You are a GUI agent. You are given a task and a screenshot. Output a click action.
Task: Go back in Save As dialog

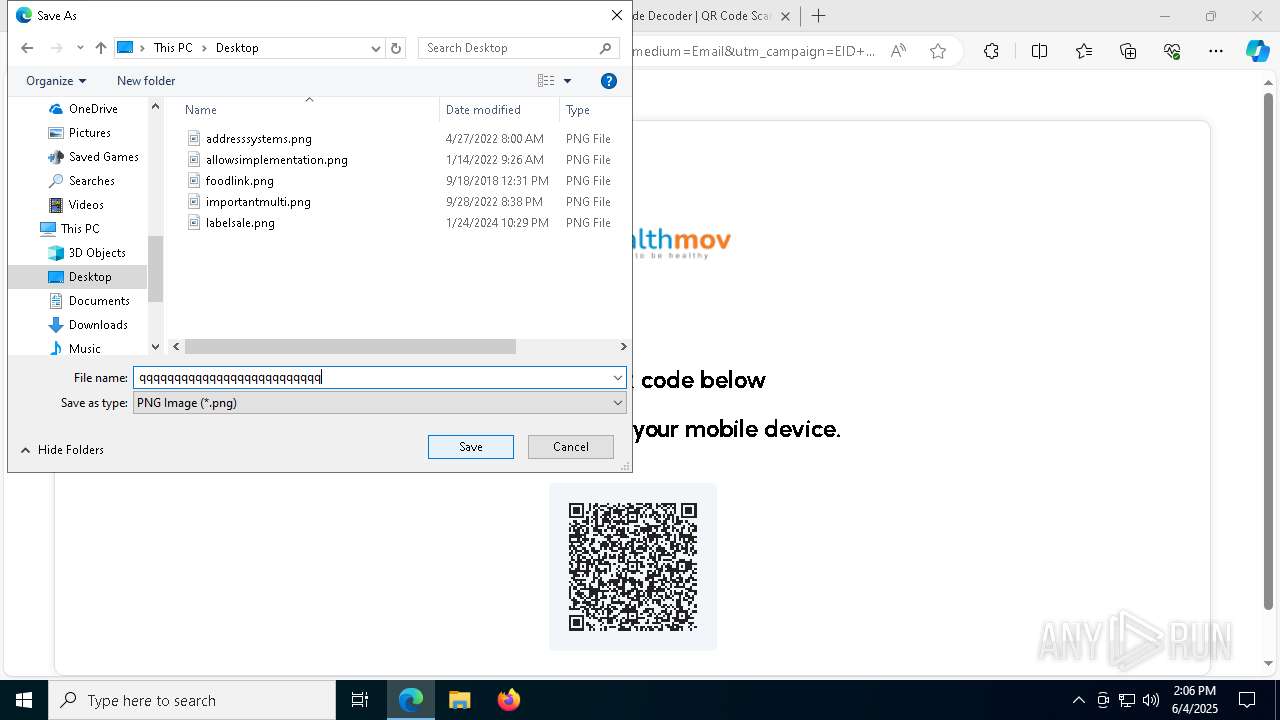click(27, 48)
